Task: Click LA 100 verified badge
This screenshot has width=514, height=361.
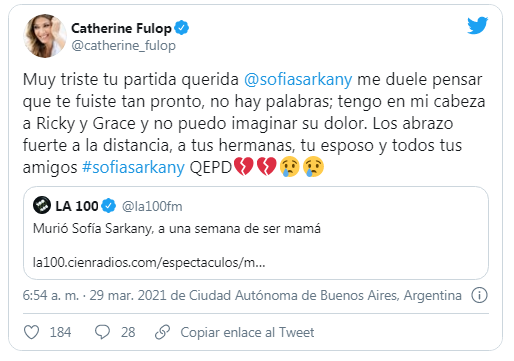Action: 108,206
